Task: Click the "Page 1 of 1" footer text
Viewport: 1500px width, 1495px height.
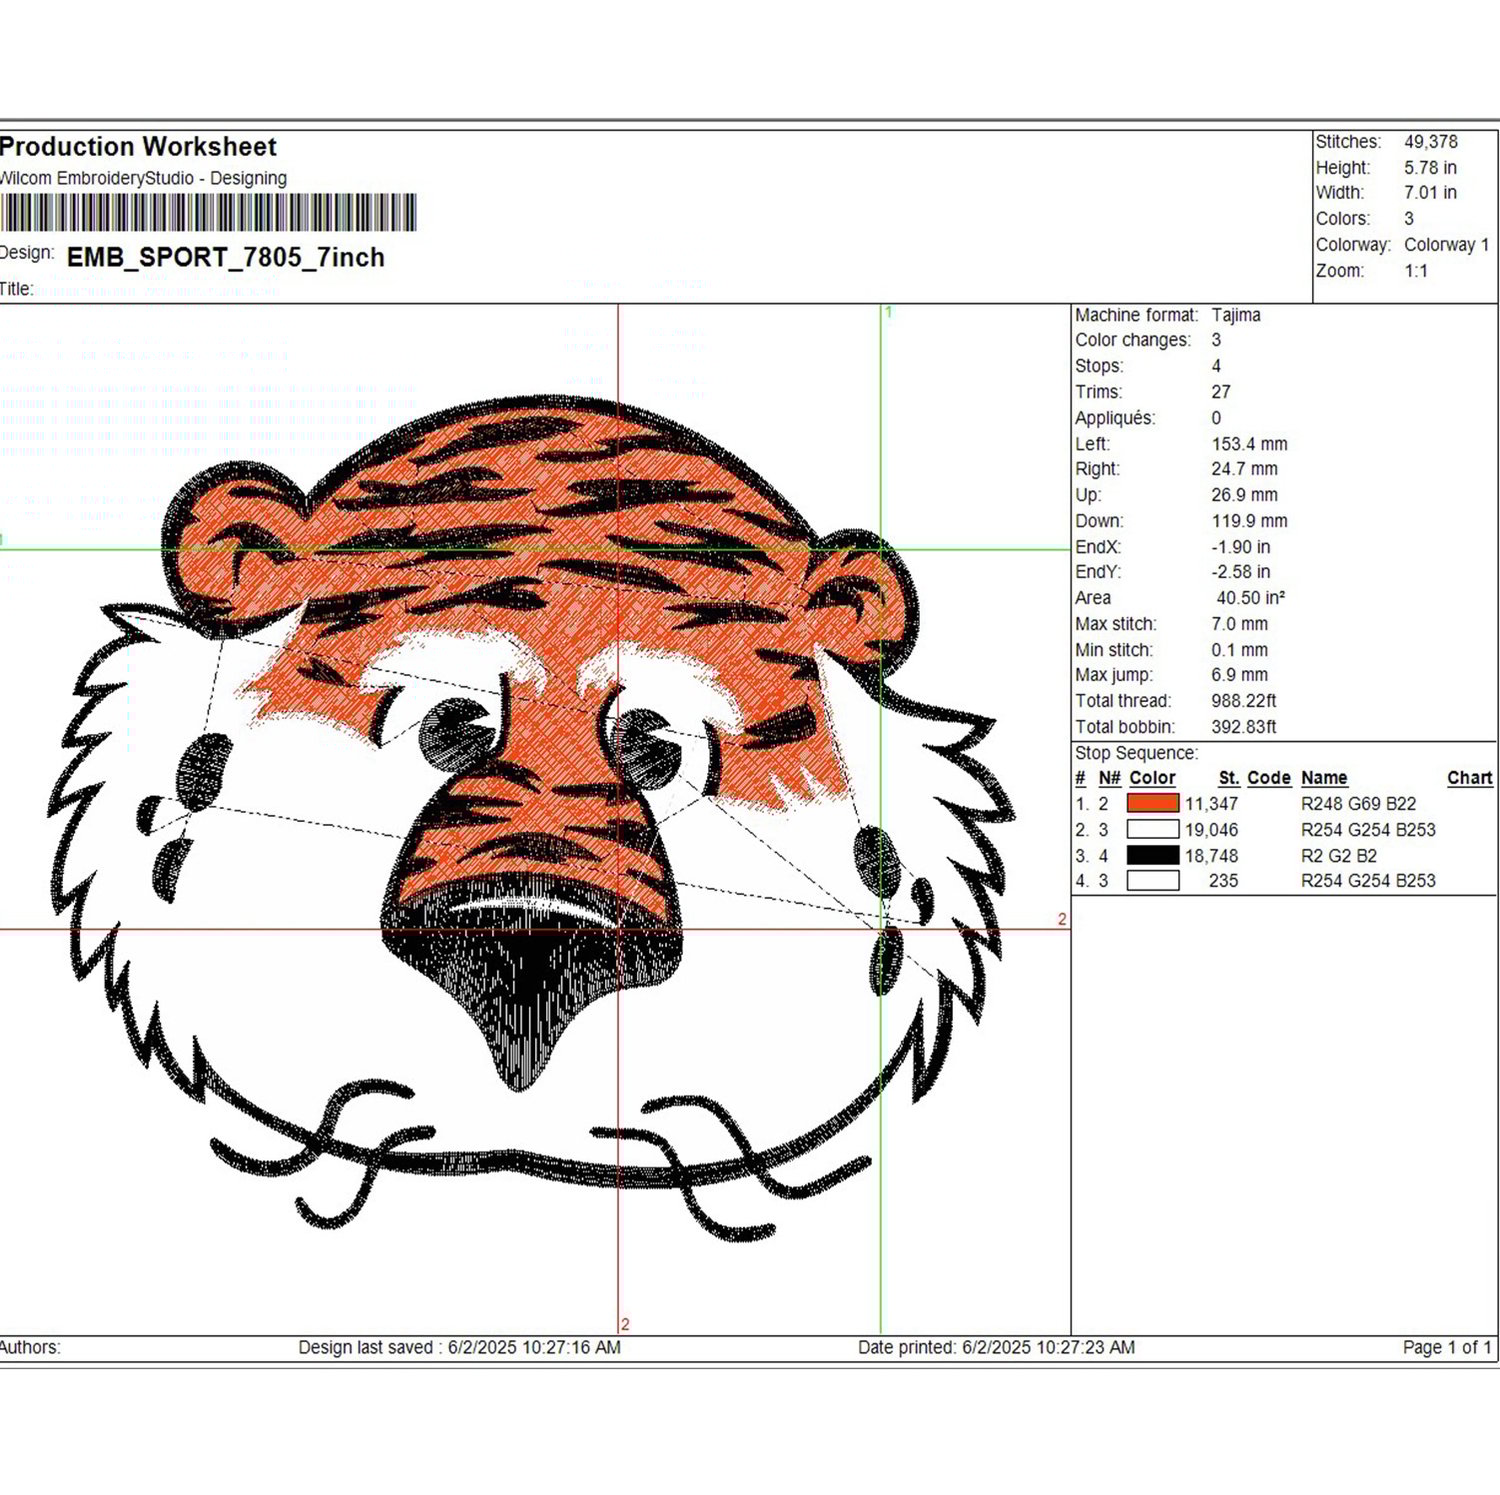Action: 1447,1347
